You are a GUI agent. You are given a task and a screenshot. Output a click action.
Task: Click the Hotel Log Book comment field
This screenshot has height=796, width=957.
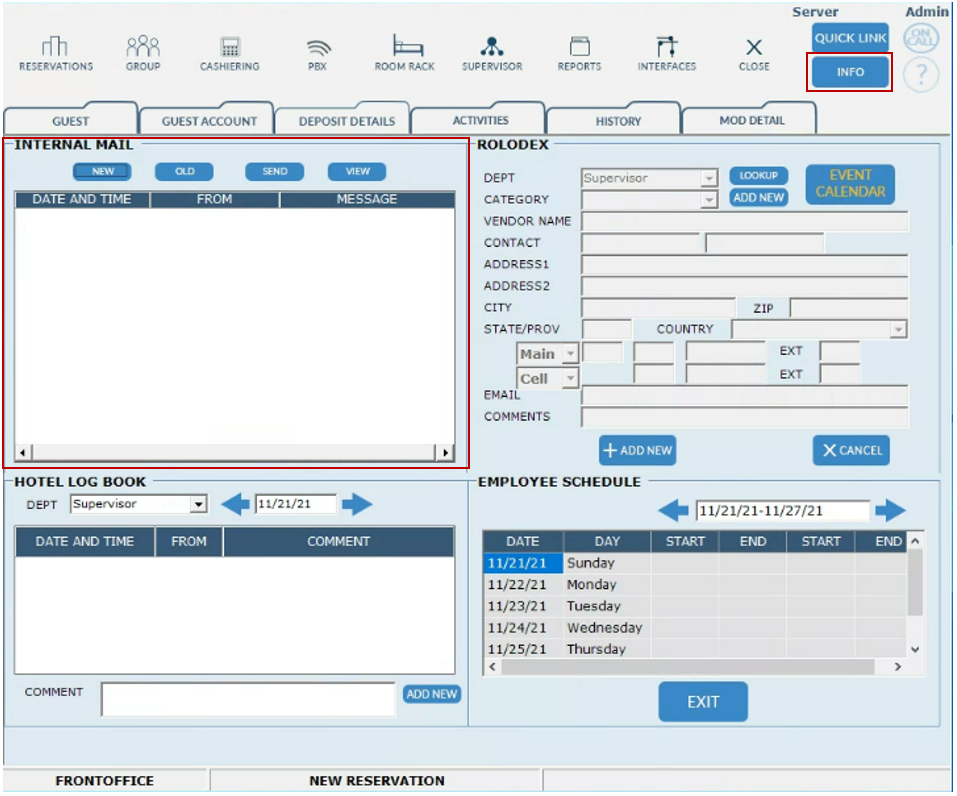pos(248,699)
